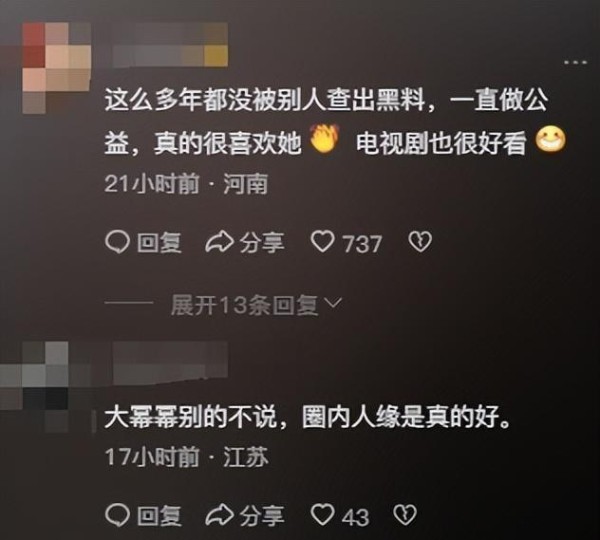Like the comment with 43 likes
This screenshot has width=600, height=540.
click(323, 515)
